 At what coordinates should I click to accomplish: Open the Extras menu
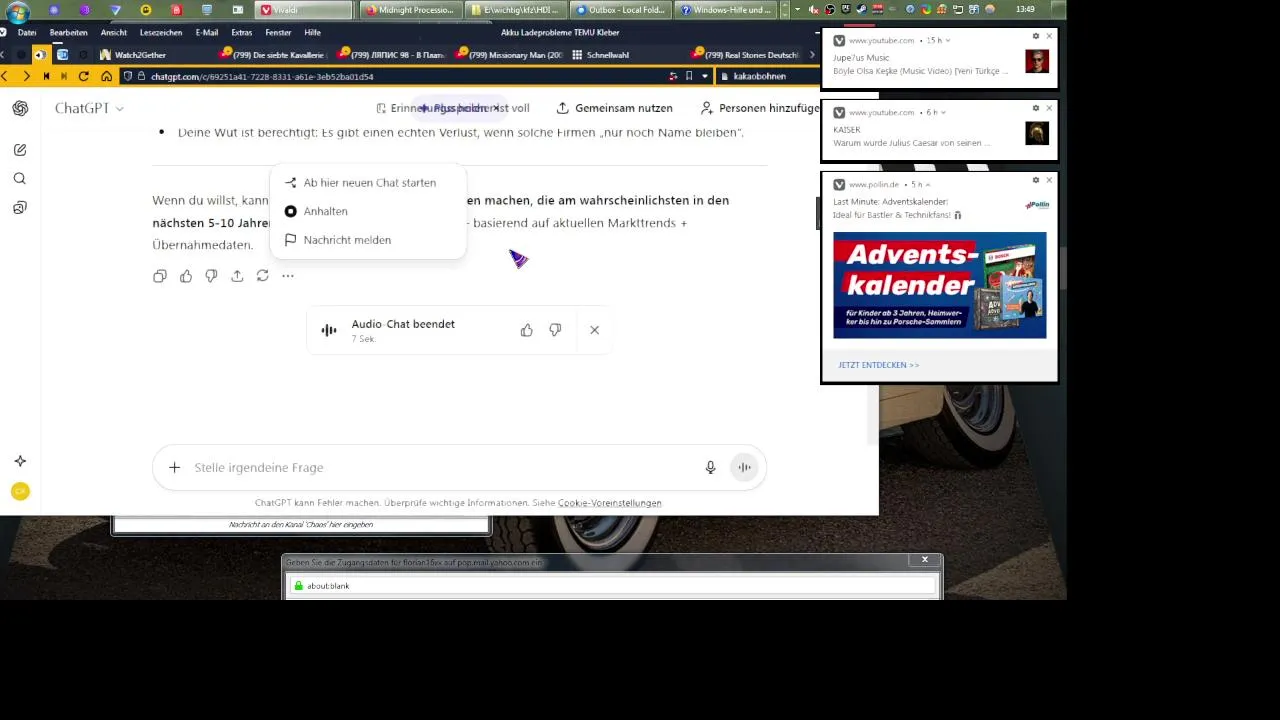[242, 32]
